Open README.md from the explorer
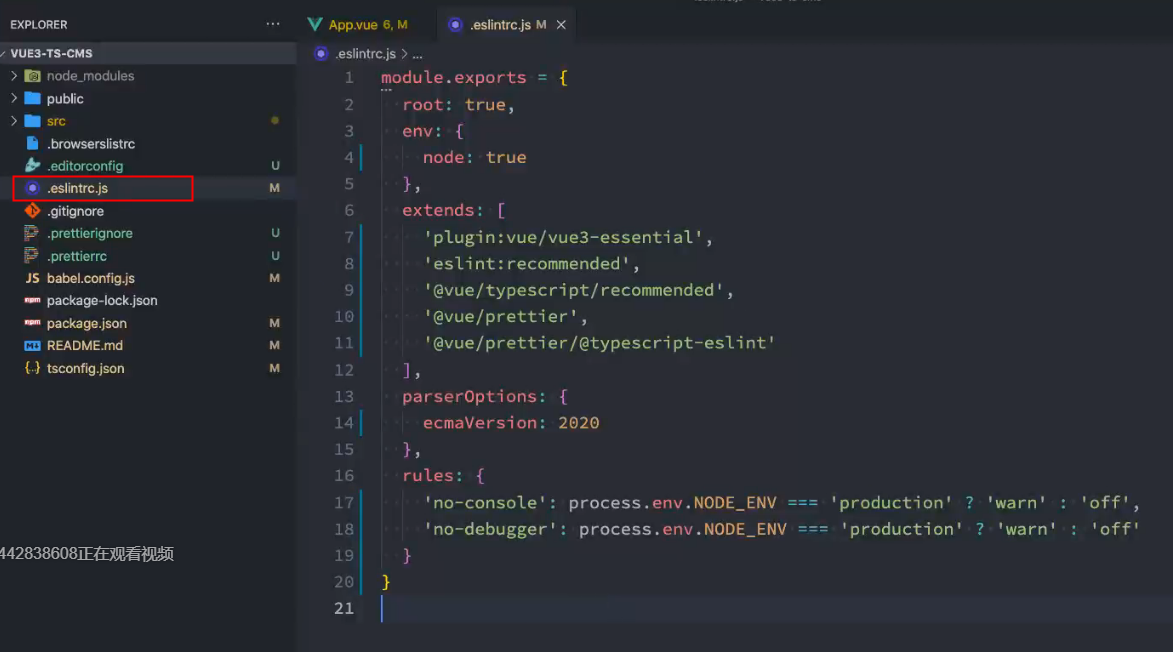The image size is (1173, 652). [85, 345]
